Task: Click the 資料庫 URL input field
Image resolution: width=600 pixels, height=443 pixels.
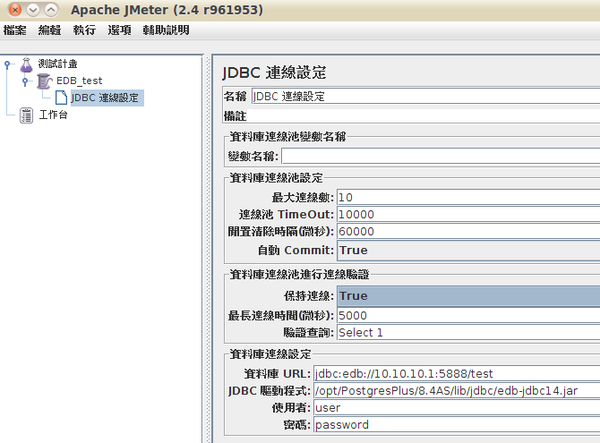Action: 457,374
